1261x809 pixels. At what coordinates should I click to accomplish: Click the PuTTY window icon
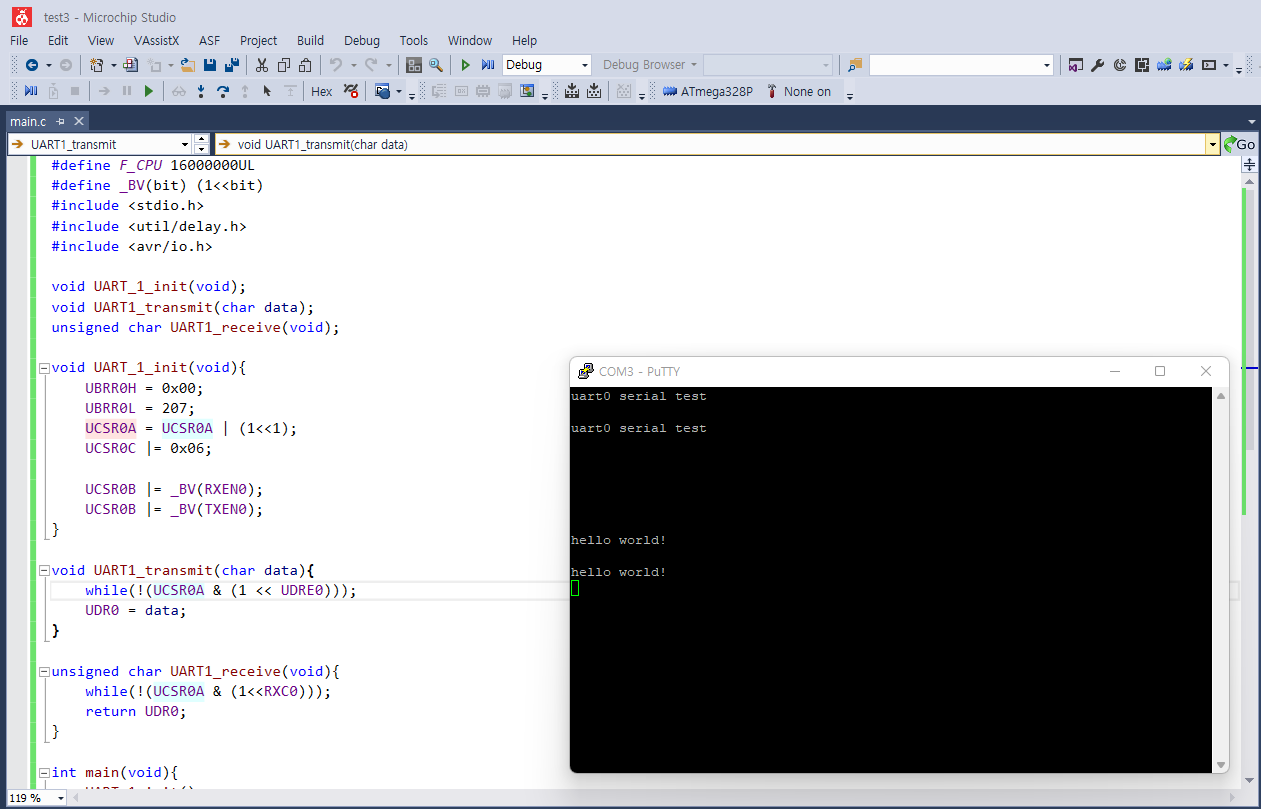pyautogui.click(x=586, y=371)
